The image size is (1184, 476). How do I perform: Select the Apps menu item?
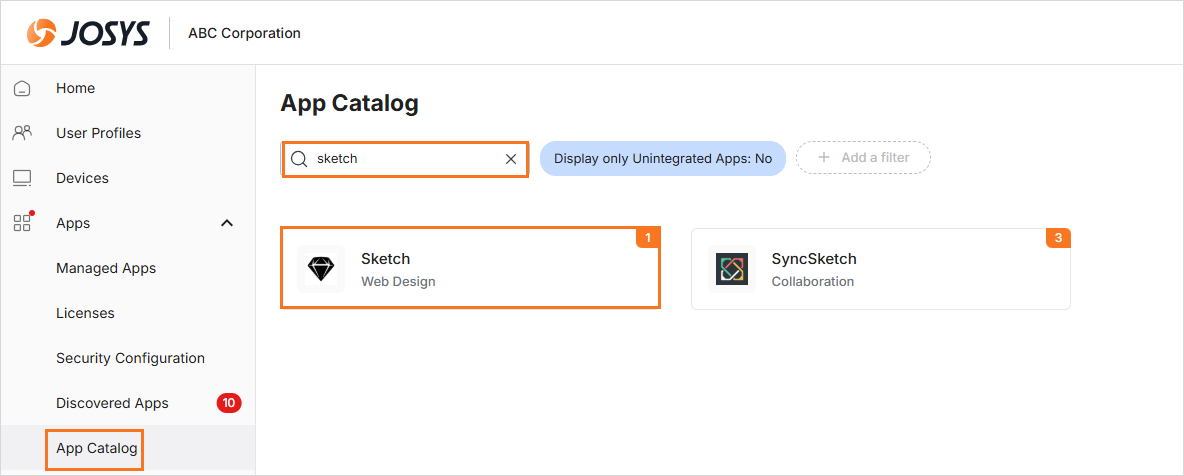tap(73, 223)
